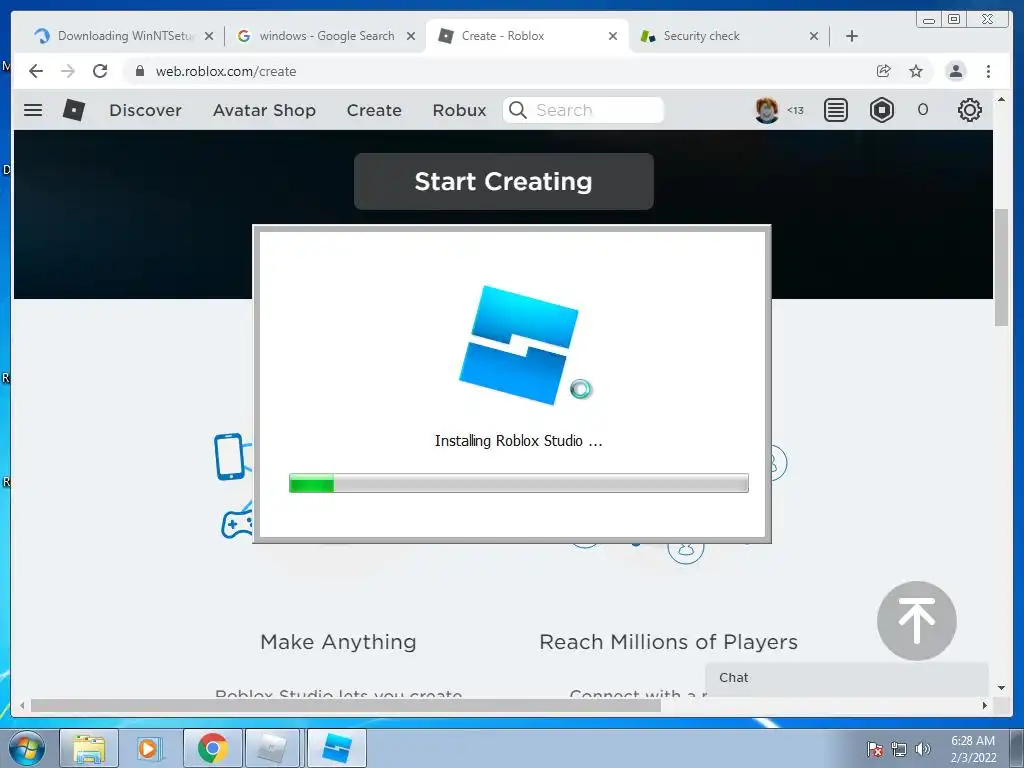Viewport: 1024px width, 768px height.
Task: Click the network tray icon
Action: click(899, 749)
